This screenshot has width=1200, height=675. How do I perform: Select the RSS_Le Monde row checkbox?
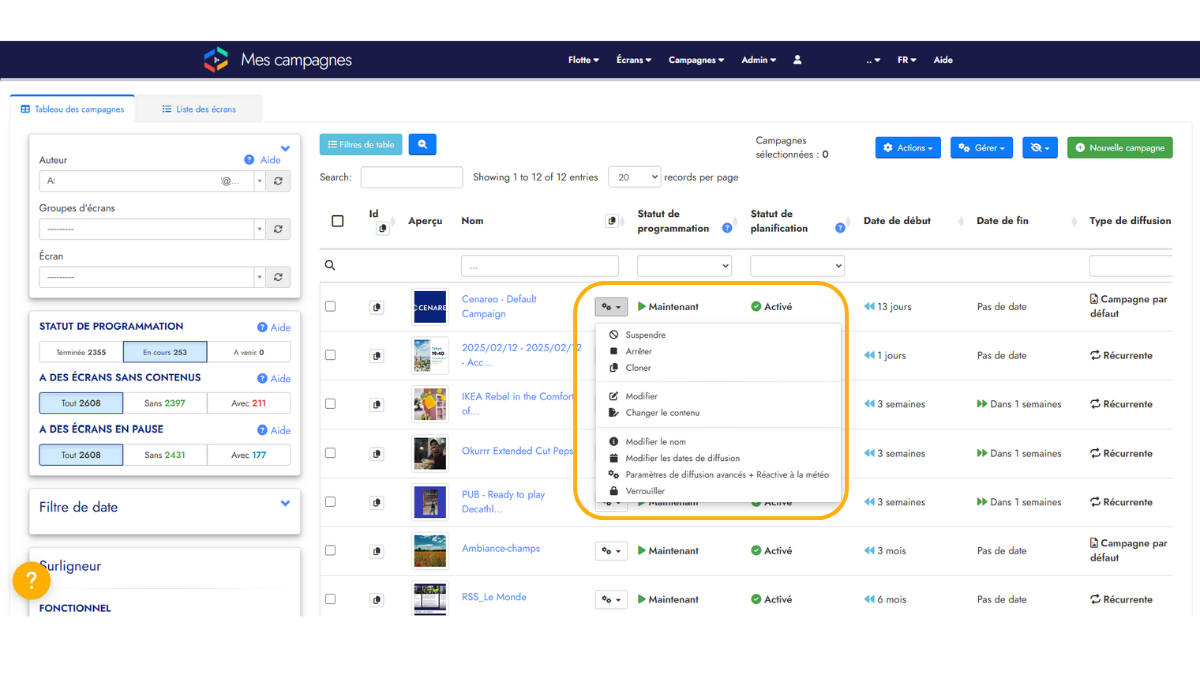[330, 600]
